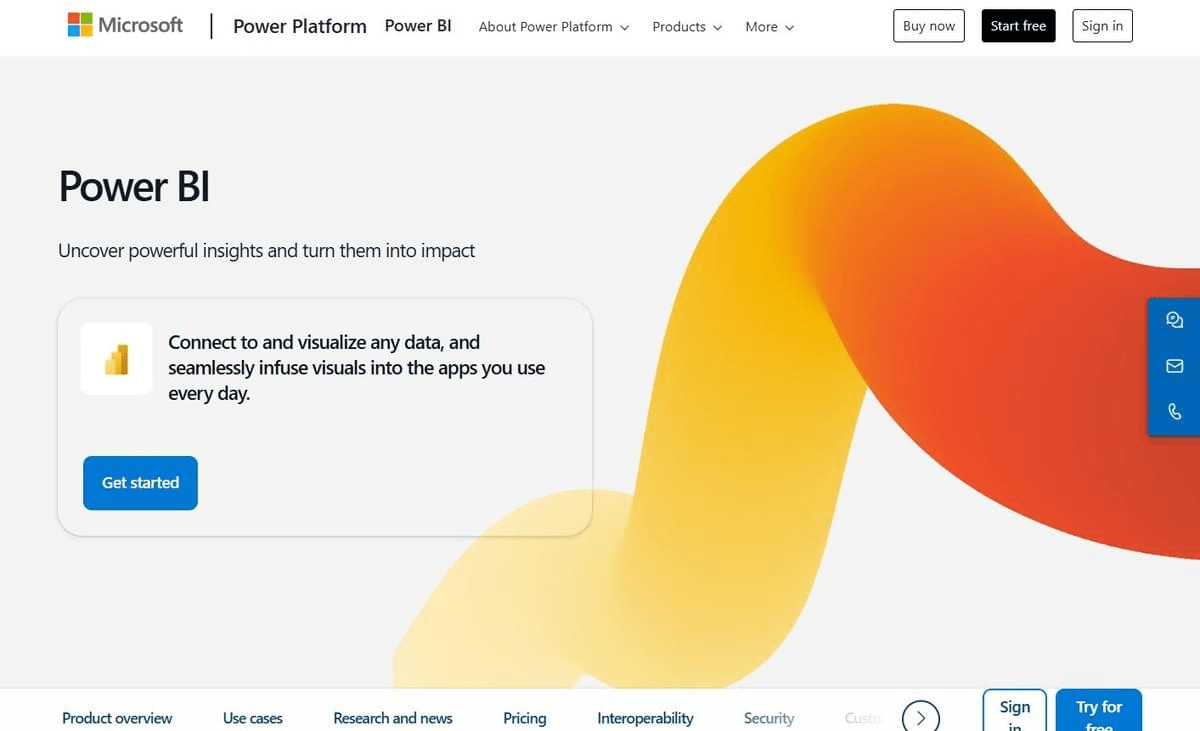Open Research and news tab

pos(393,718)
